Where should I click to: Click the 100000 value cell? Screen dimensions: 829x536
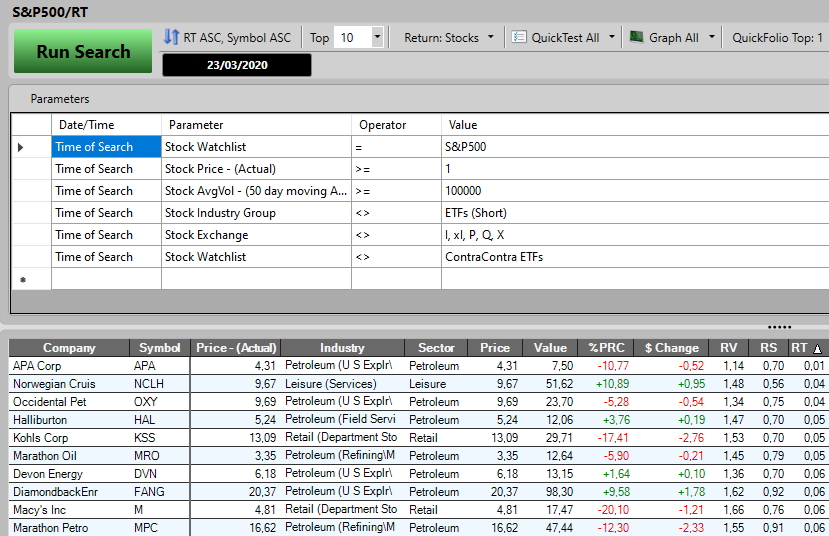coord(634,191)
